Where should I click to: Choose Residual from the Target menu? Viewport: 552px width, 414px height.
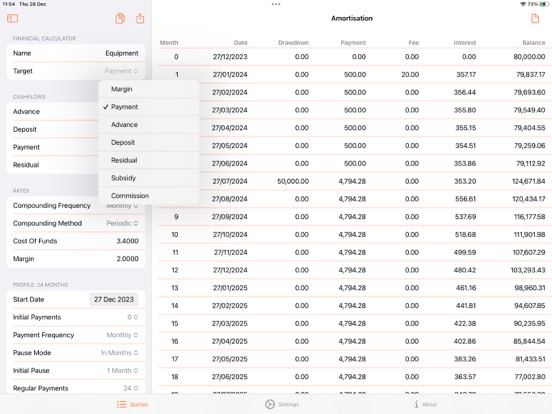[x=149, y=160]
